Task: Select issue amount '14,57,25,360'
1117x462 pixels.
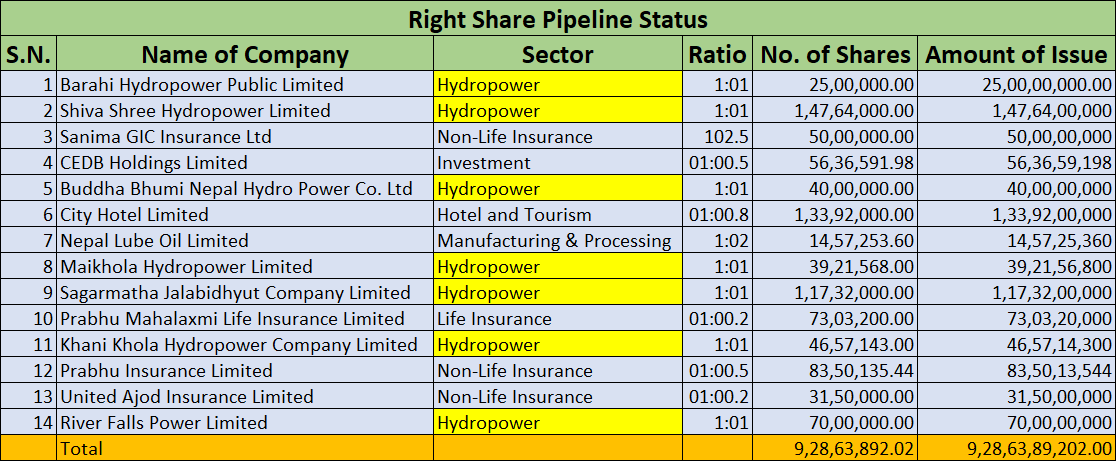Action: (x=1017, y=241)
